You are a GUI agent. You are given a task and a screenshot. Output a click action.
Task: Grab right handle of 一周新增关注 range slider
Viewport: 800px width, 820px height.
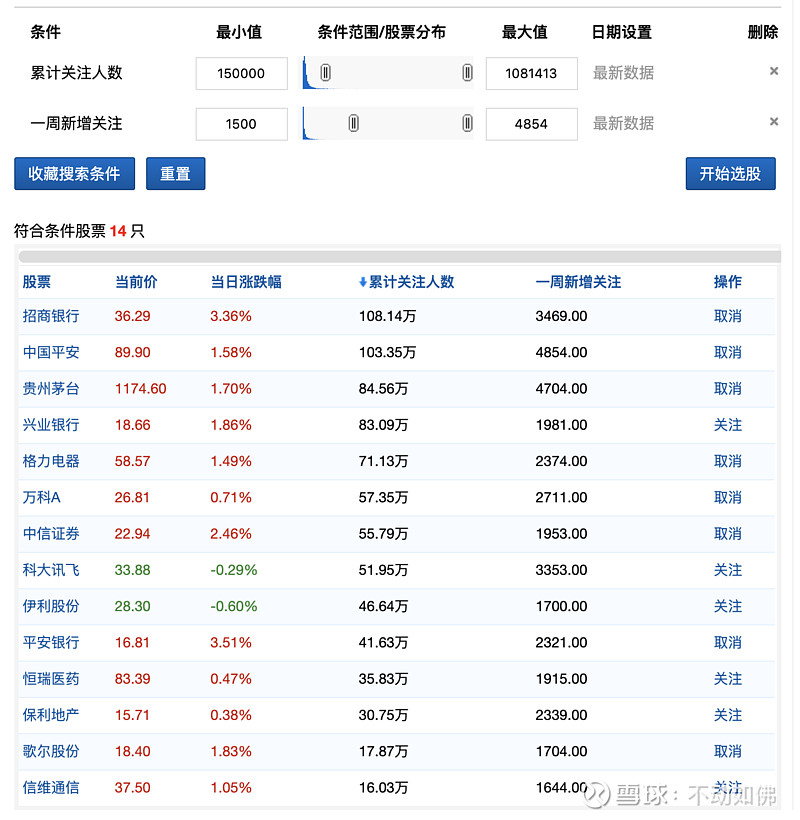[x=467, y=123]
